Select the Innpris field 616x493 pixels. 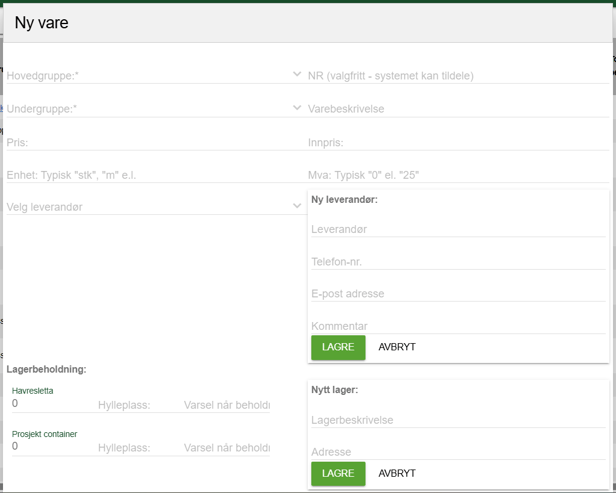pos(456,142)
